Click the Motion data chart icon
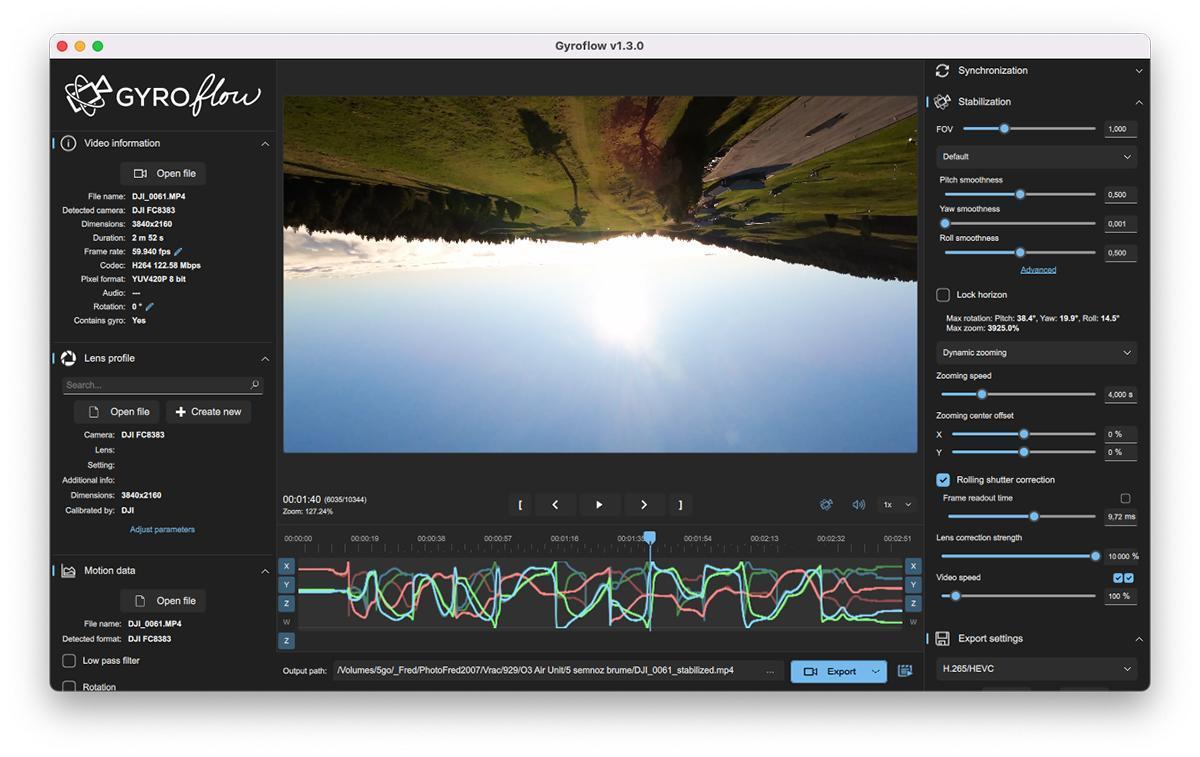 click(x=68, y=571)
